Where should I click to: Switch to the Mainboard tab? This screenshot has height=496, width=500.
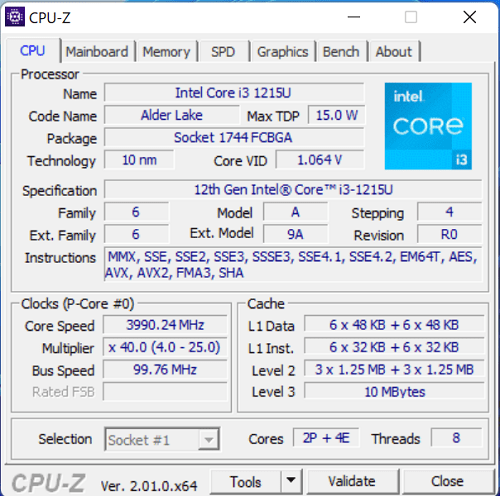pyautogui.click(x=97, y=52)
